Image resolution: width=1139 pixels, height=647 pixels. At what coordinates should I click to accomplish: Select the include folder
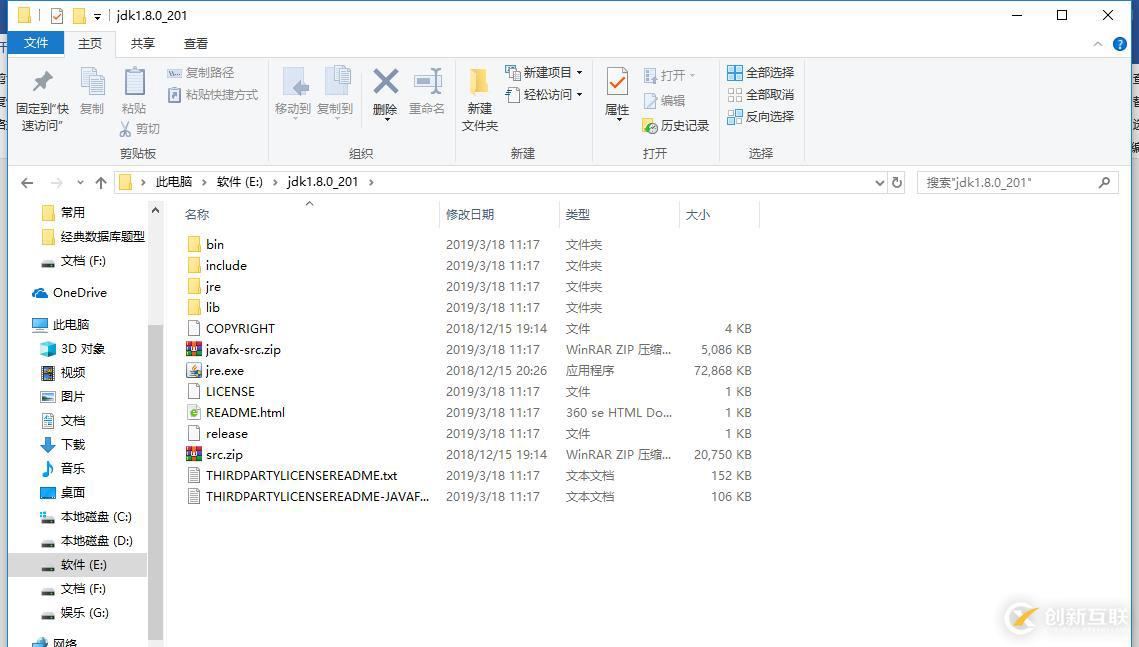point(216,265)
